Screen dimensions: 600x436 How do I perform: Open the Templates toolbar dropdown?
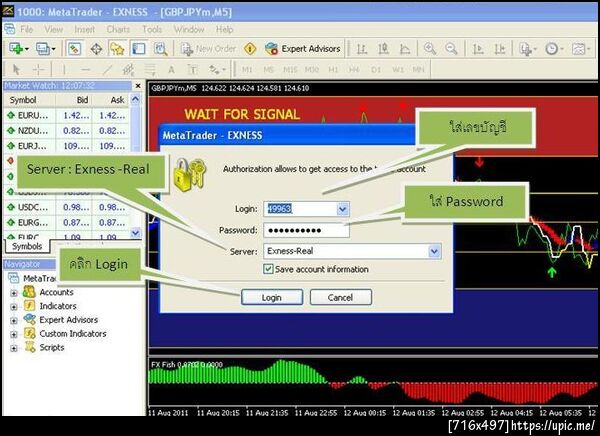(x=581, y=49)
